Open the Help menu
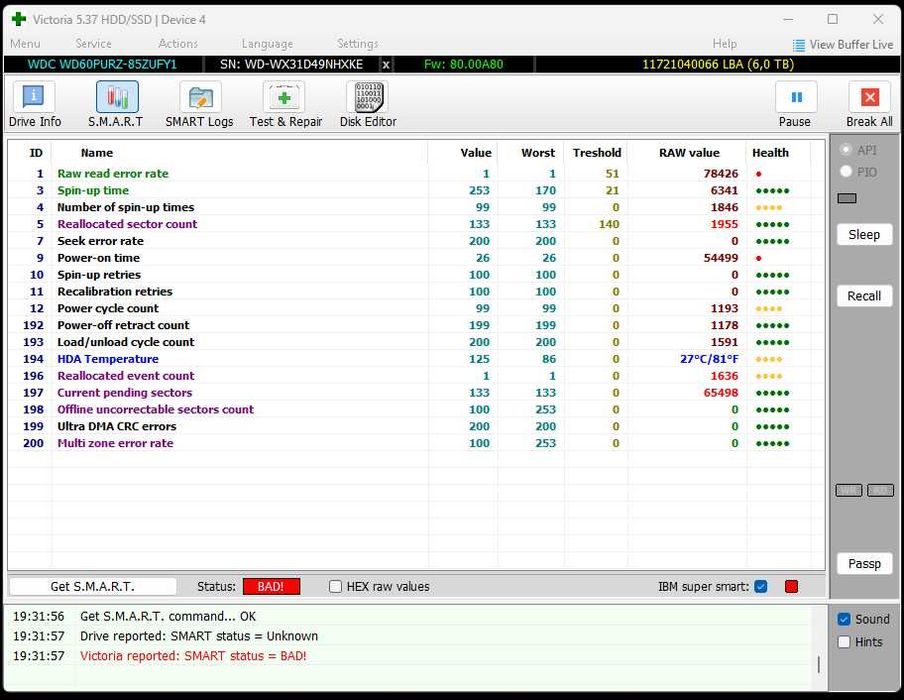The image size is (904, 700). click(x=725, y=44)
